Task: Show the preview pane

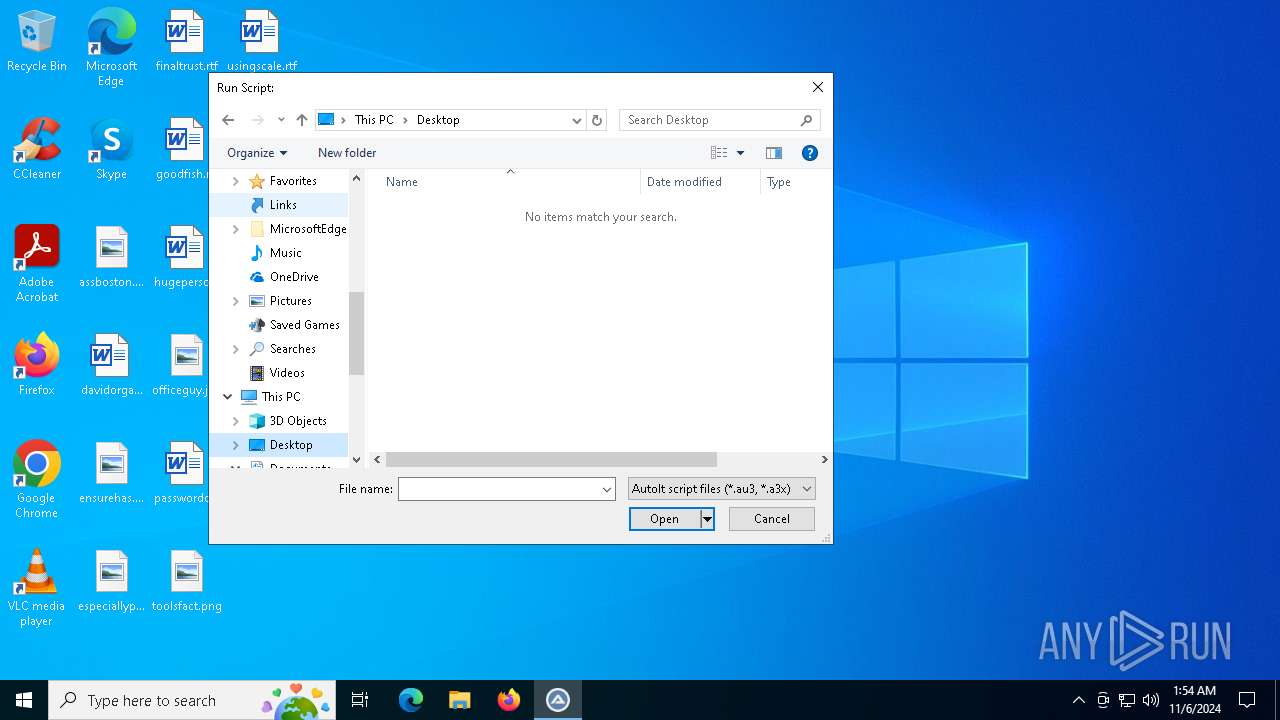Action: 774,153
